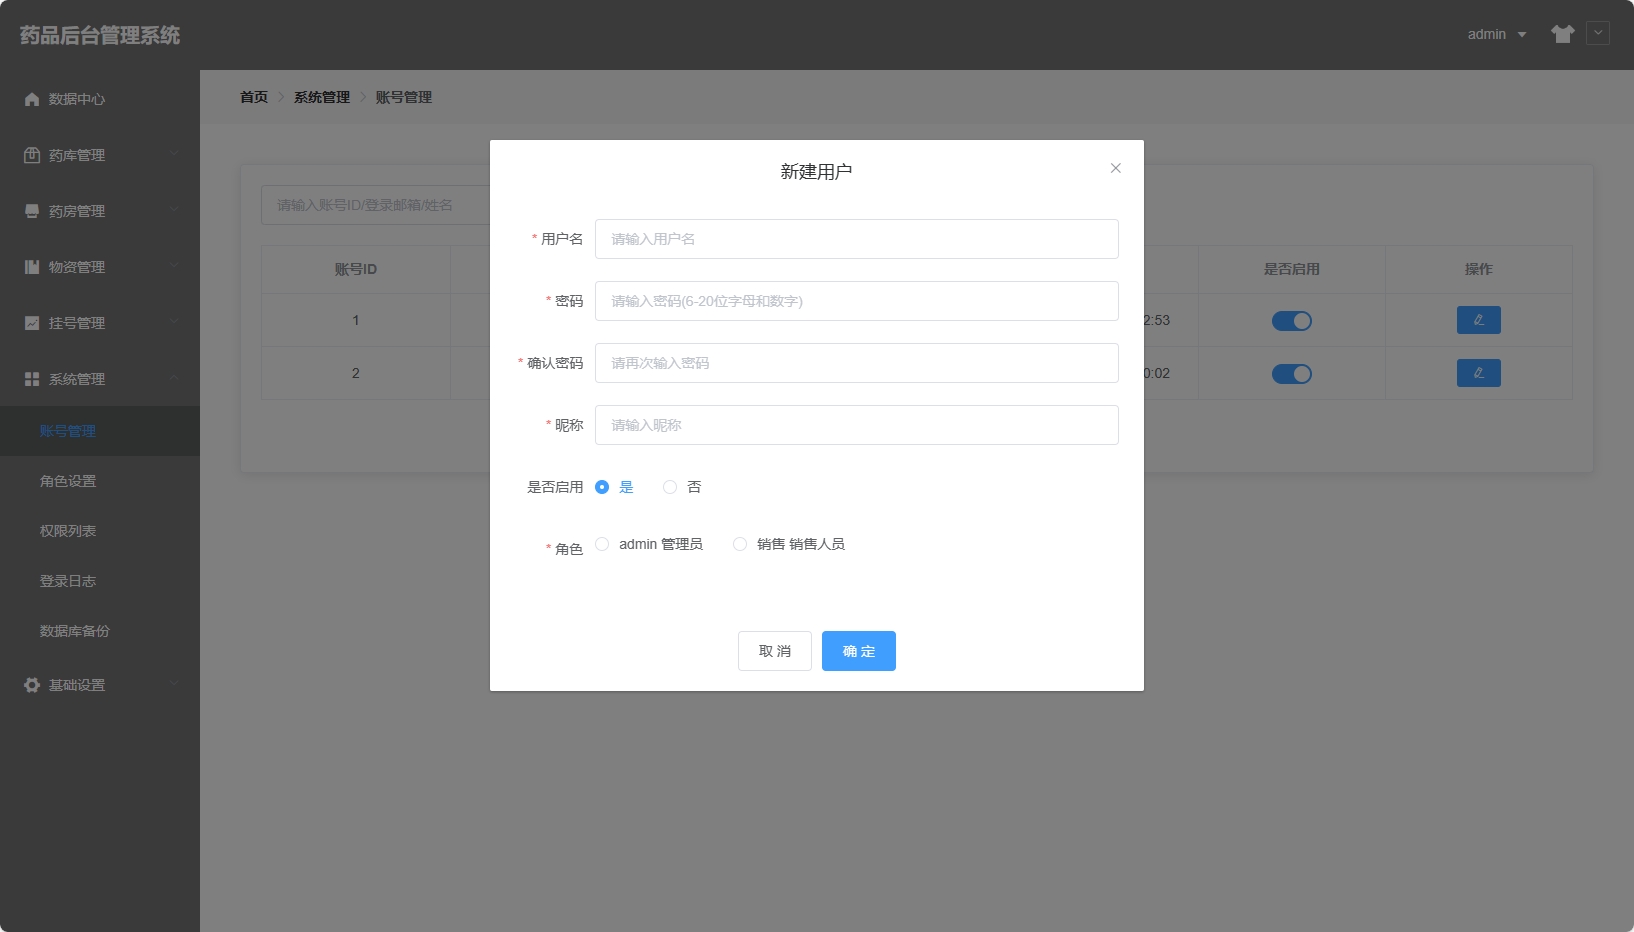Toggle the enabled switch for account 2
The height and width of the screenshot is (932, 1634).
coord(1292,374)
